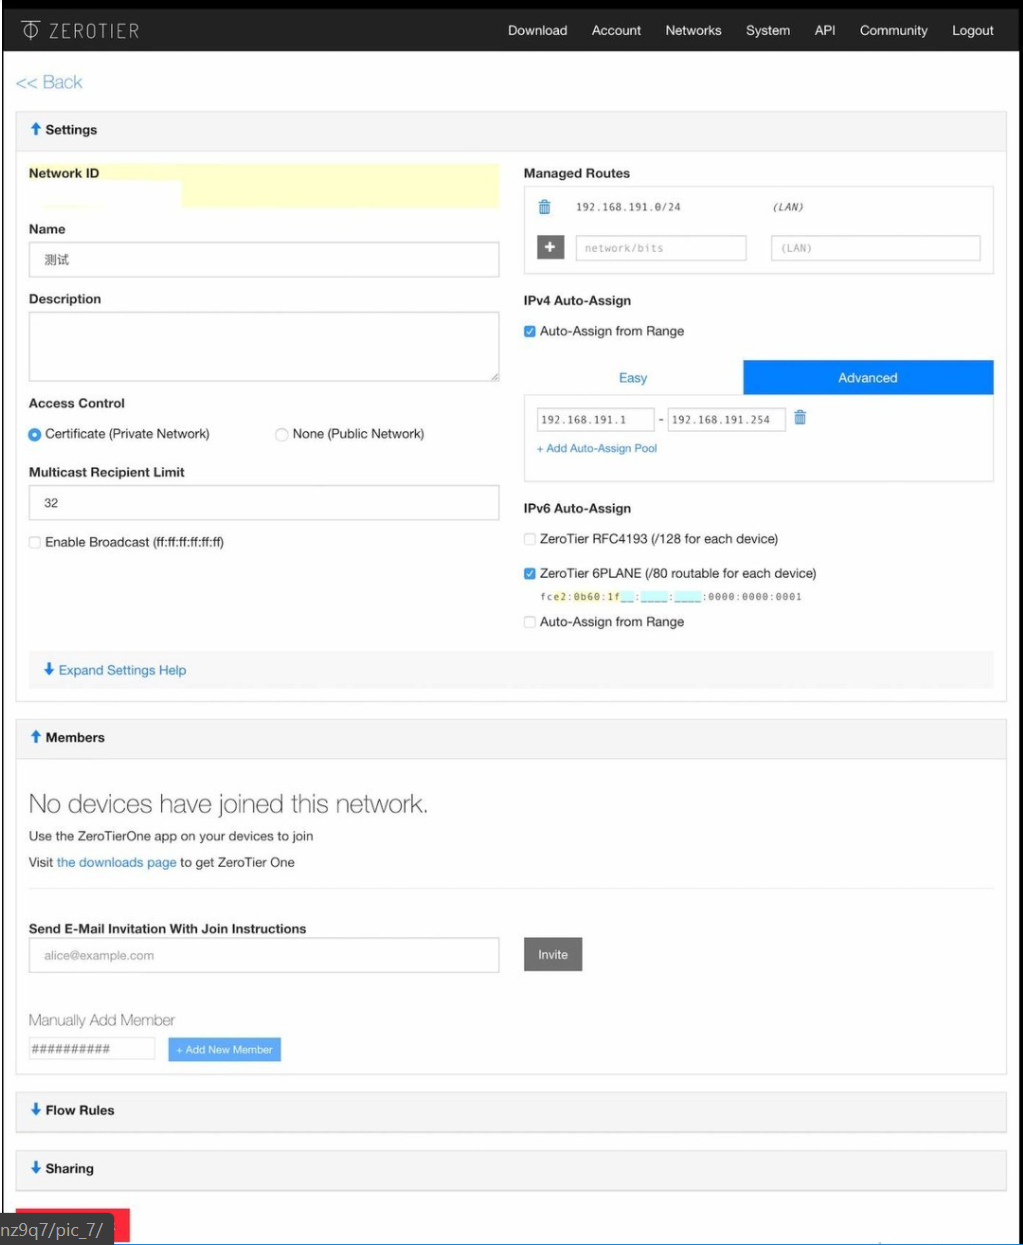Delete the 192.168.191.0/24 managed route

pyautogui.click(x=544, y=207)
